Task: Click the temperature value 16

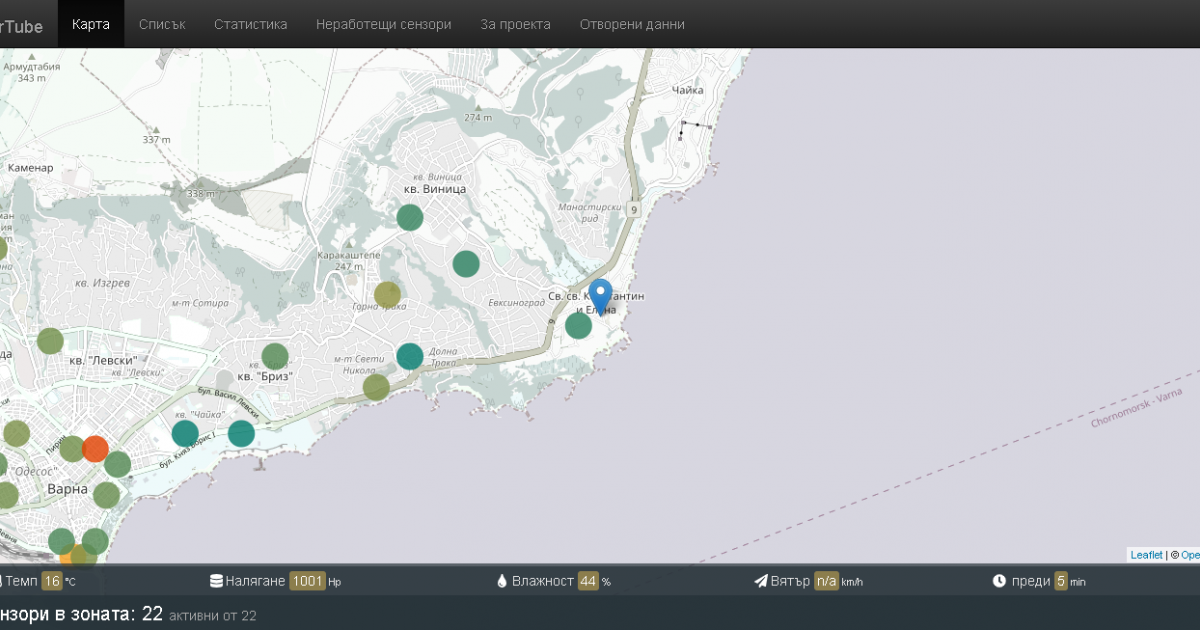Action: coord(52,581)
